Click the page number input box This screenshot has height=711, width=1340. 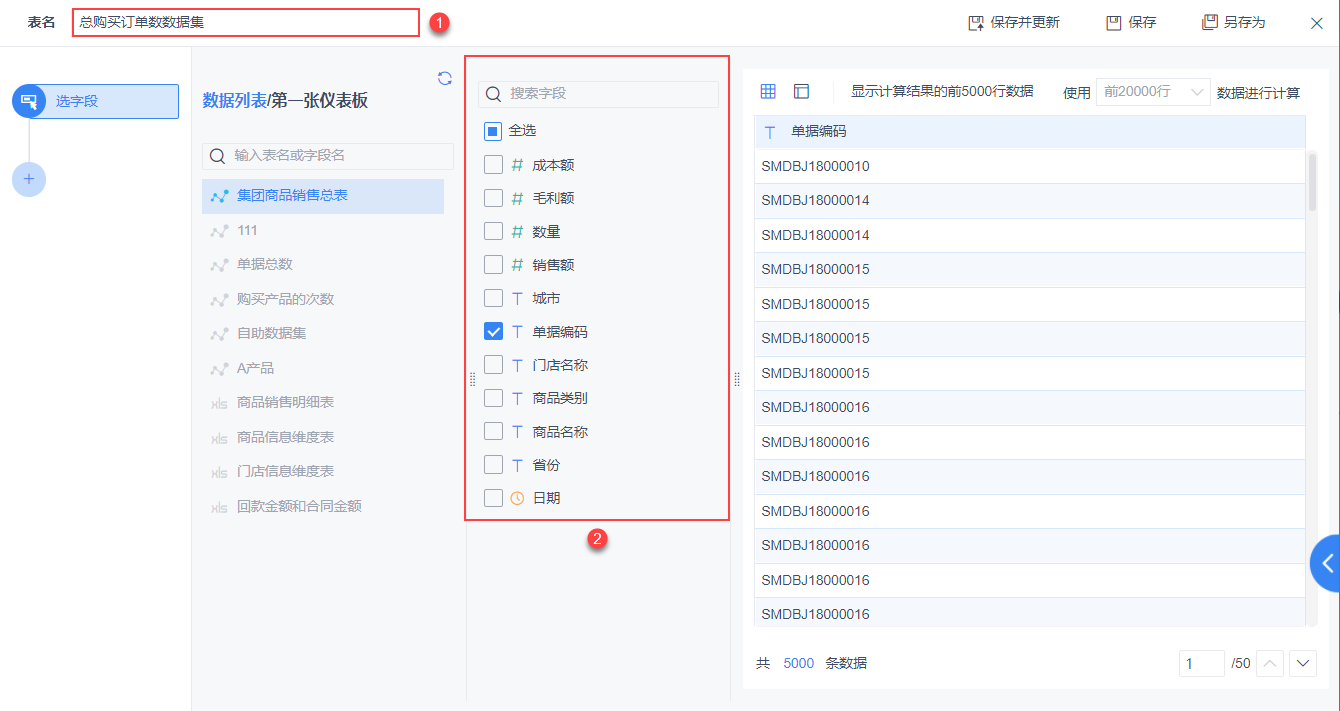[1201, 663]
